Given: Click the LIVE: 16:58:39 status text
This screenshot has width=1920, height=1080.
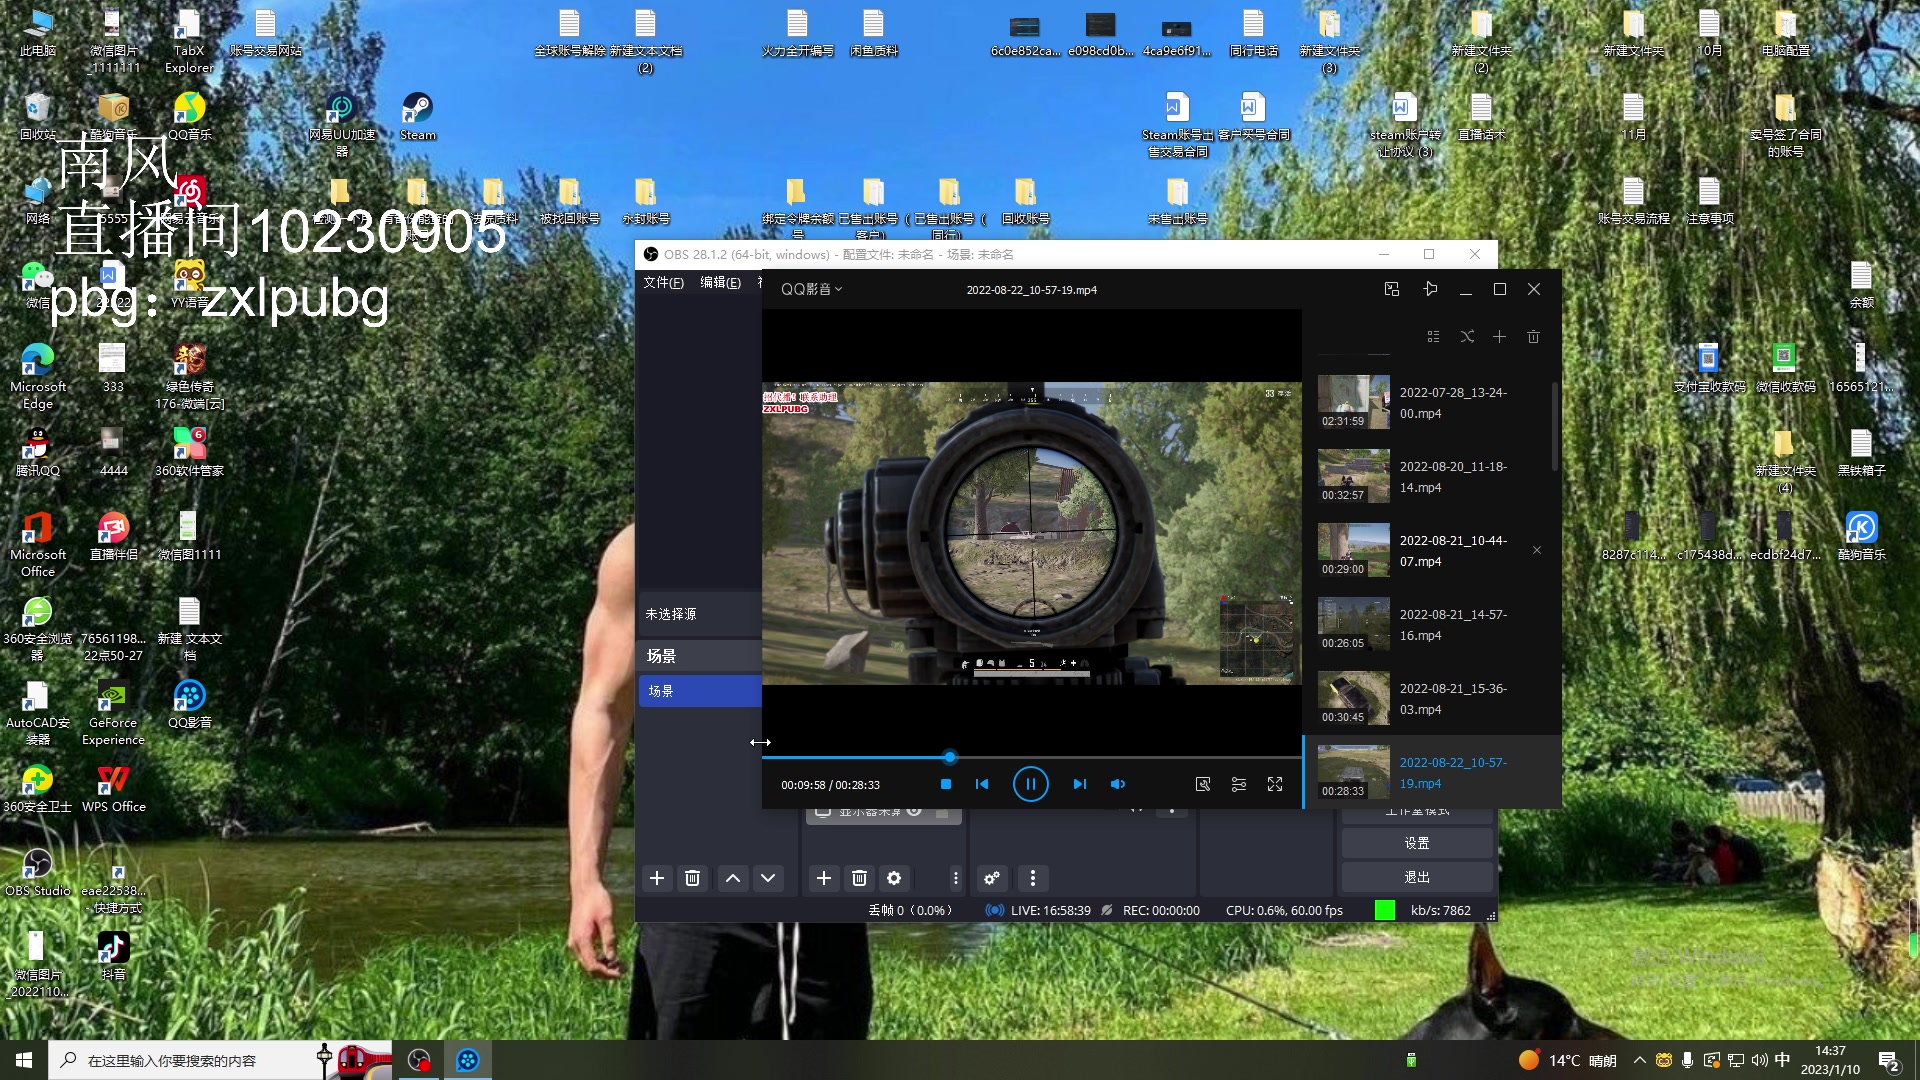Looking at the screenshot, I should (x=1050, y=911).
